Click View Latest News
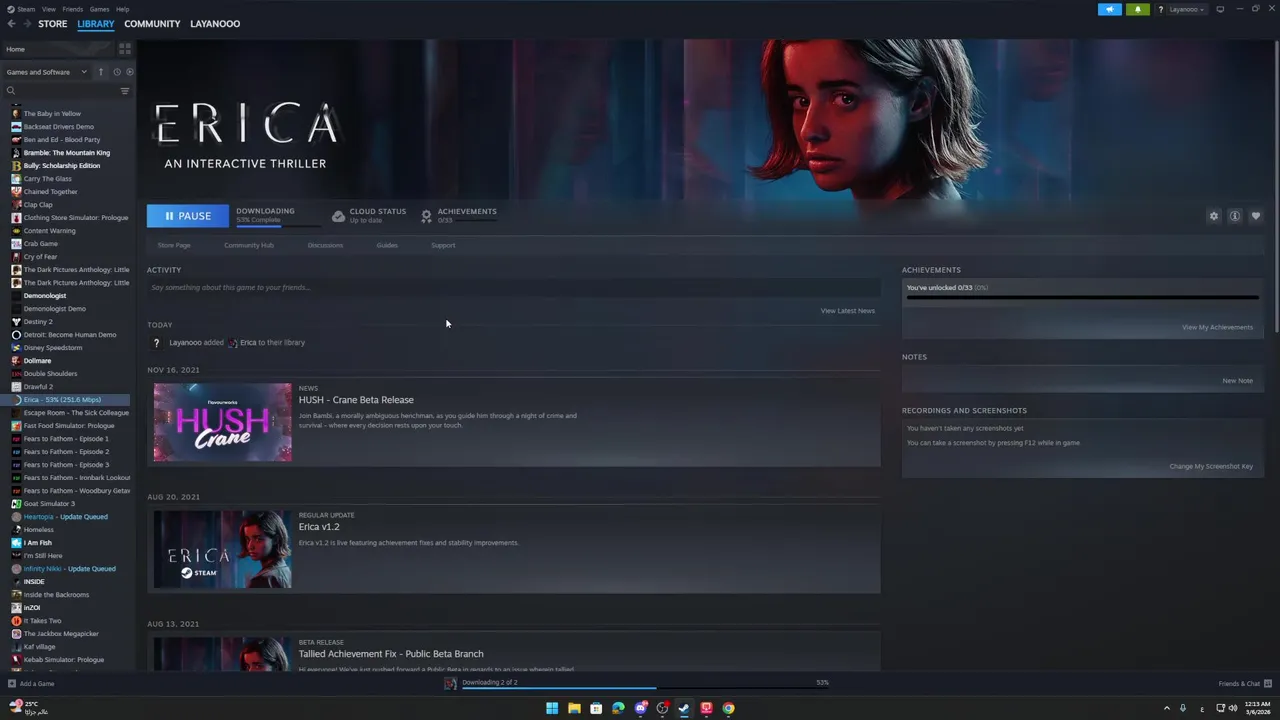This screenshot has width=1280, height=720. pos(848,311)
